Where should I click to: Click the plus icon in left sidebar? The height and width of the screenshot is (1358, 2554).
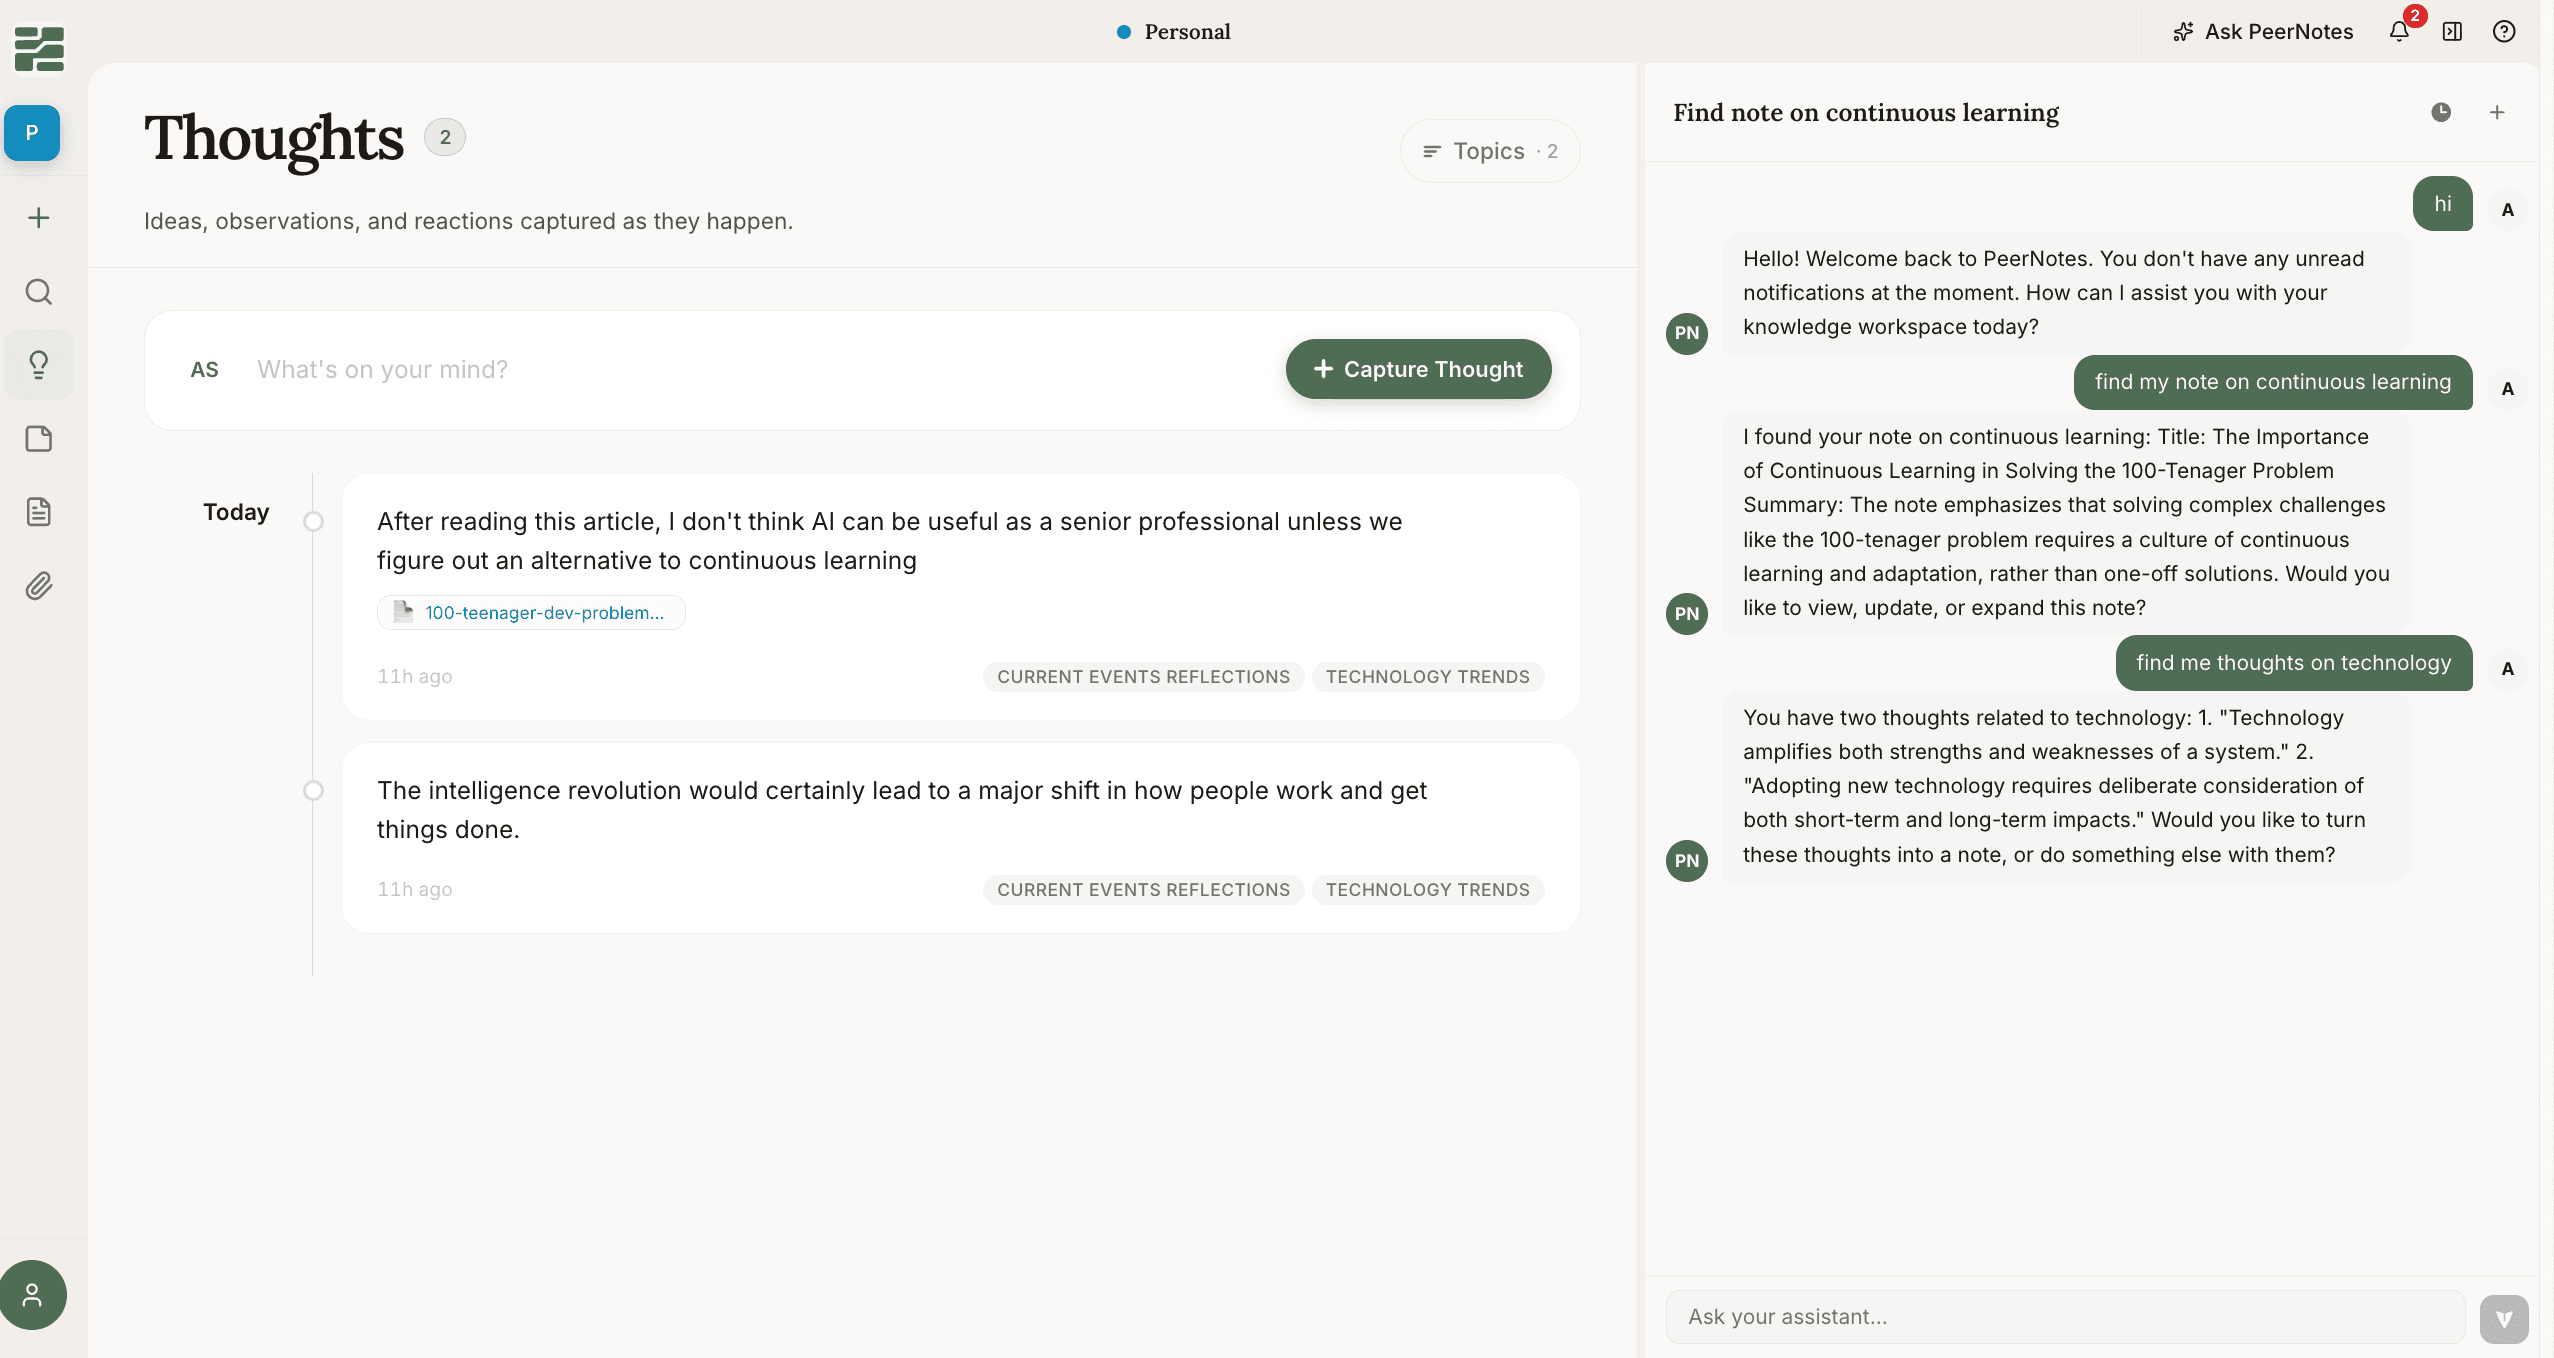38,218
